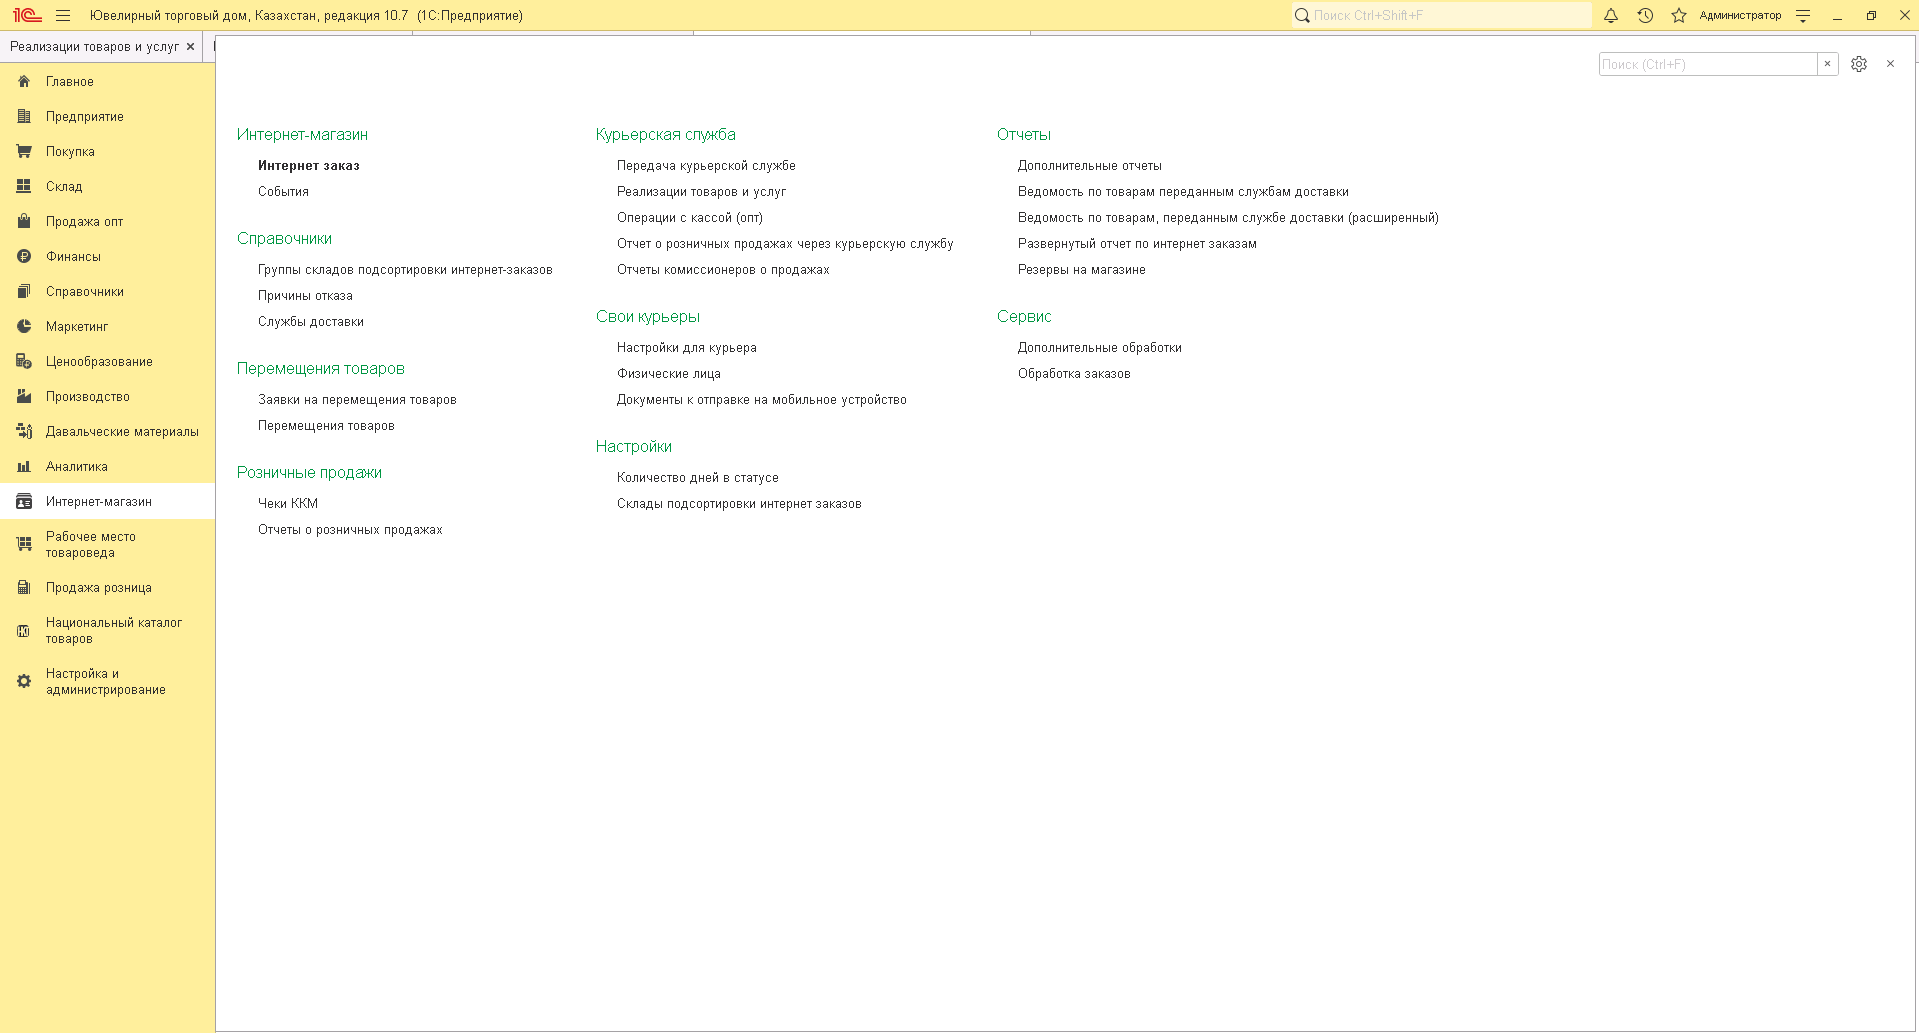Switch to Реализации товаров и услуг tab
Image resolution: width=1919 pixels, height=1033 pixels.
94,47
